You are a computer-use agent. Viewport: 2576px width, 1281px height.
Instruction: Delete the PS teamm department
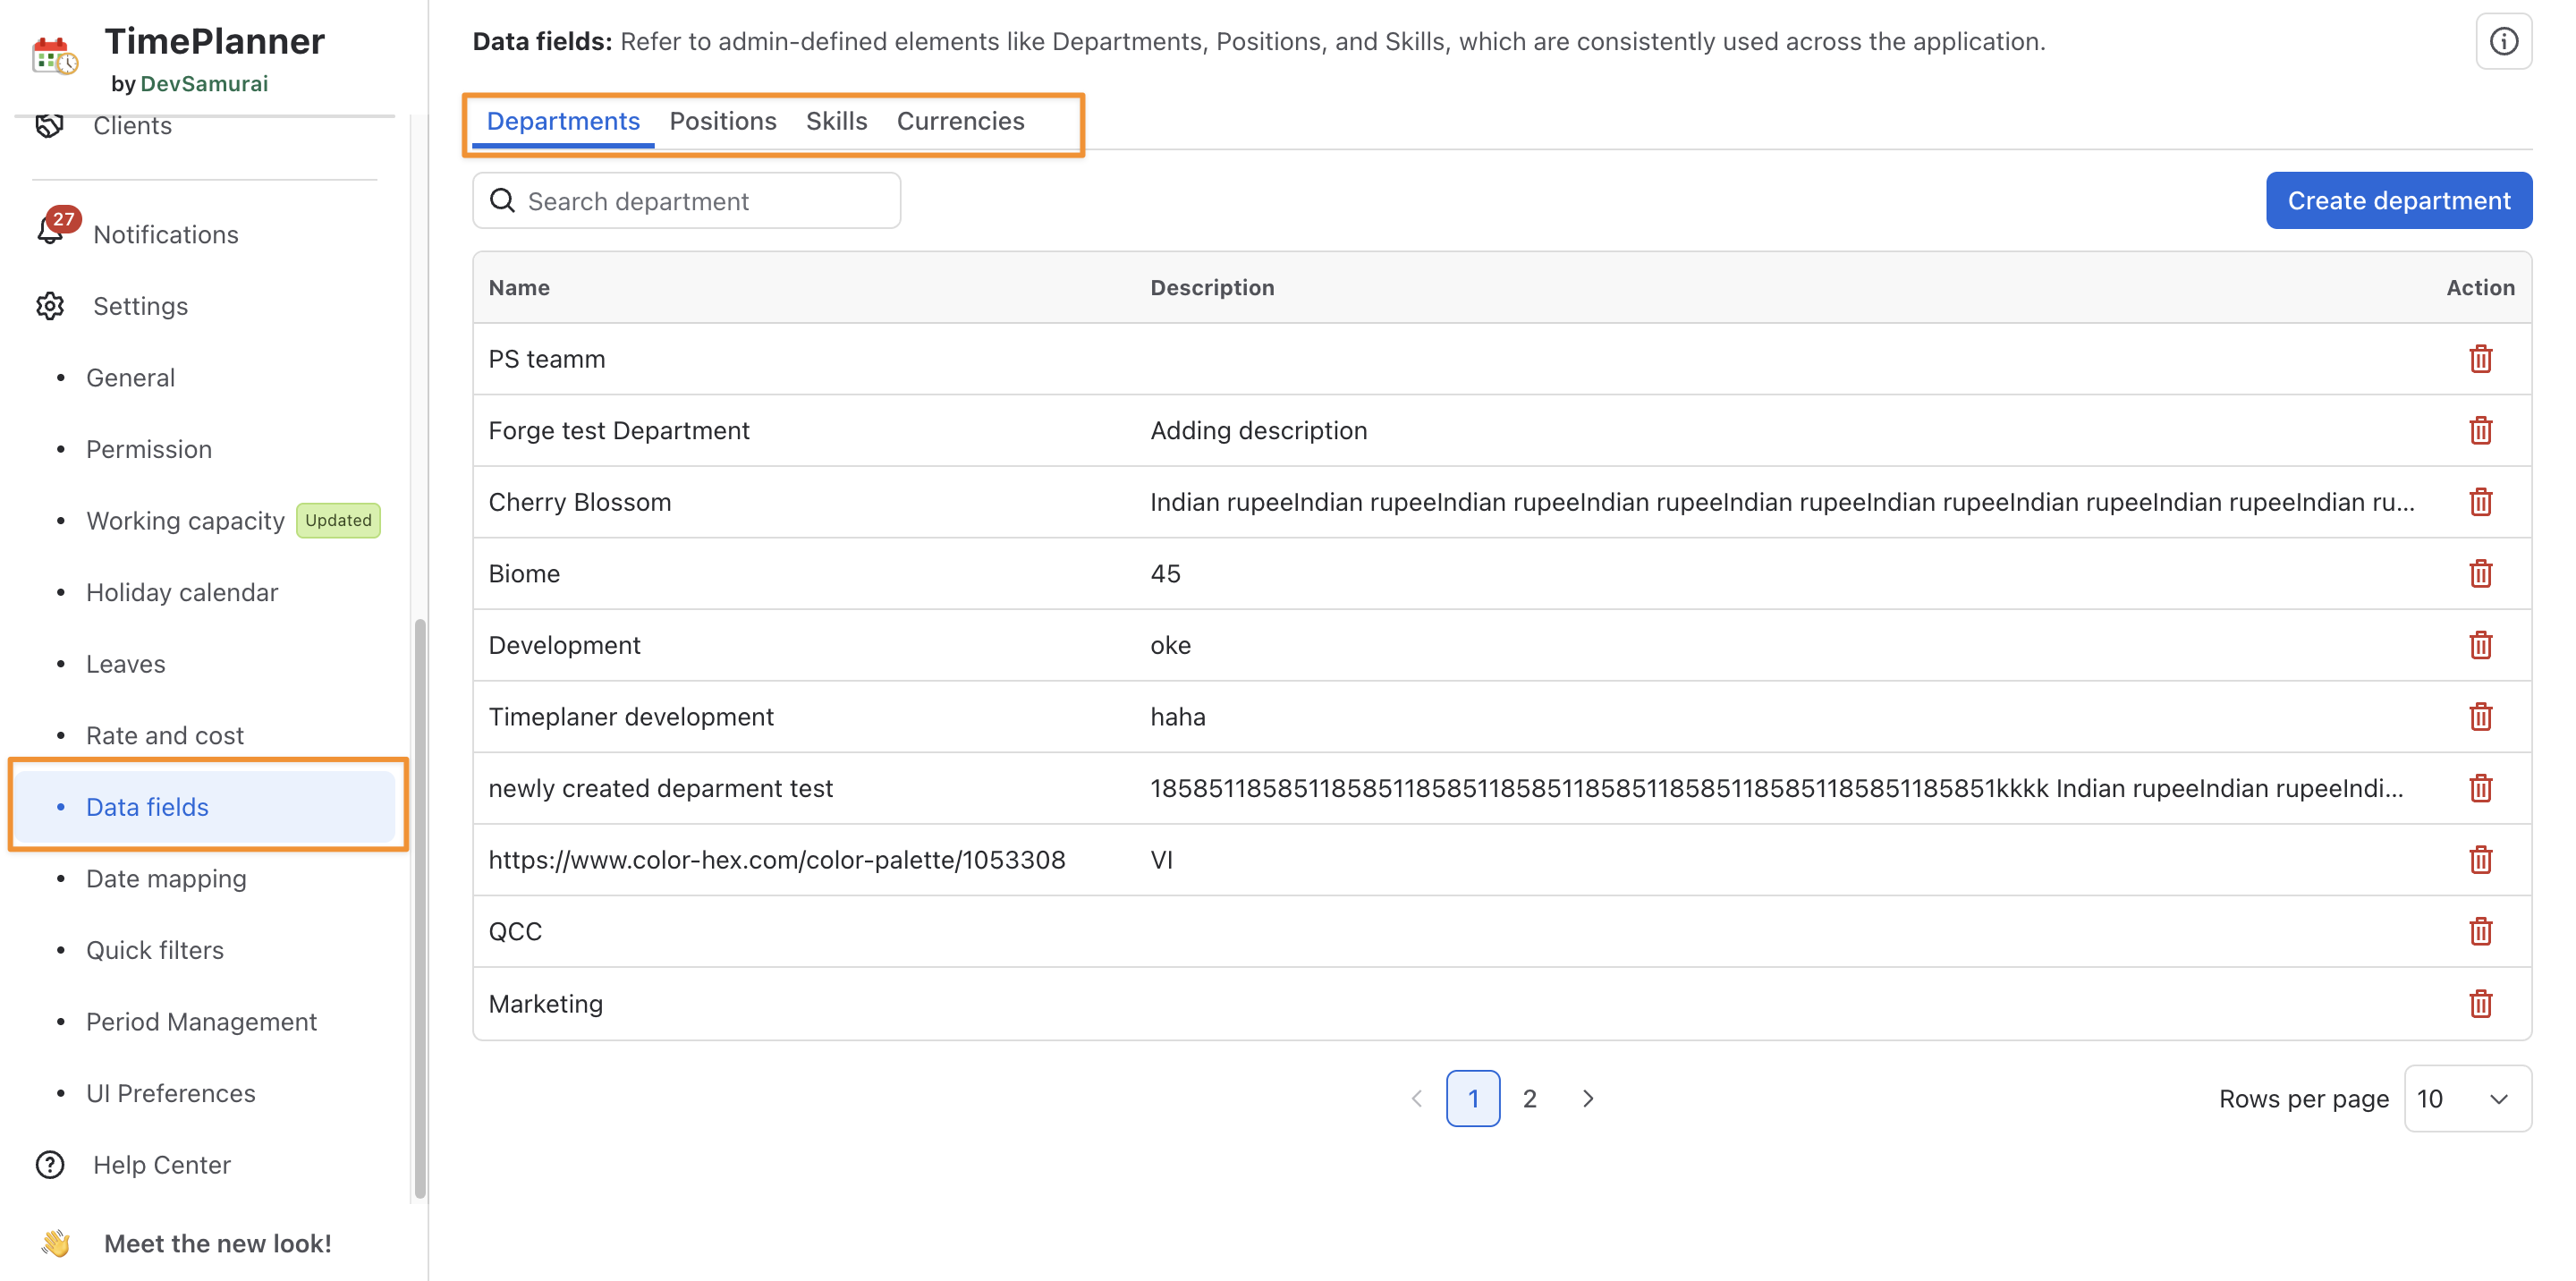pos(2480,359)
